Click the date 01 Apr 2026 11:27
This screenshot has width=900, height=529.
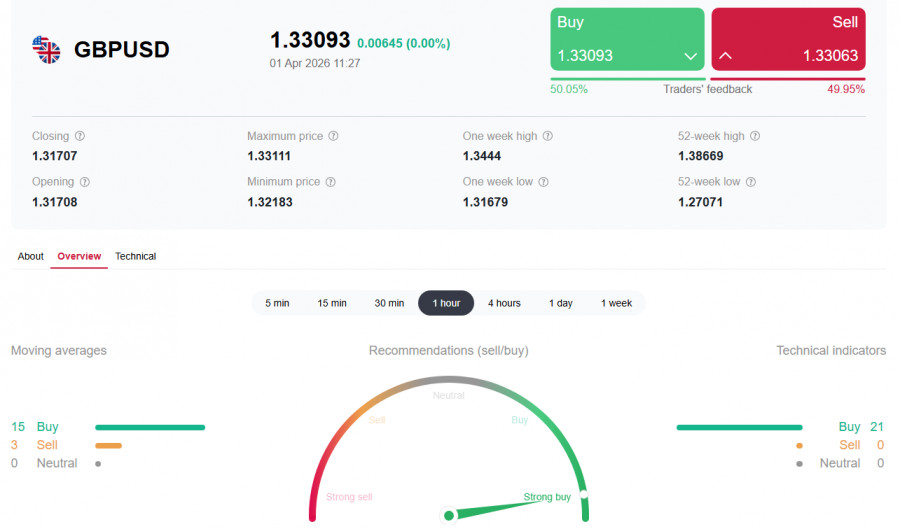(x=315, y=63)
